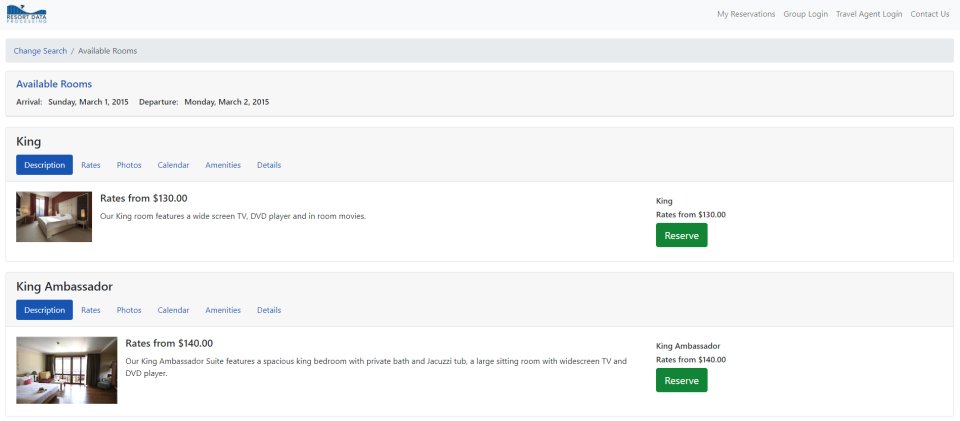This screenshot has height=421, width=960.
Task: Reserve the King Ambassador suite
Action: [681, 380]
